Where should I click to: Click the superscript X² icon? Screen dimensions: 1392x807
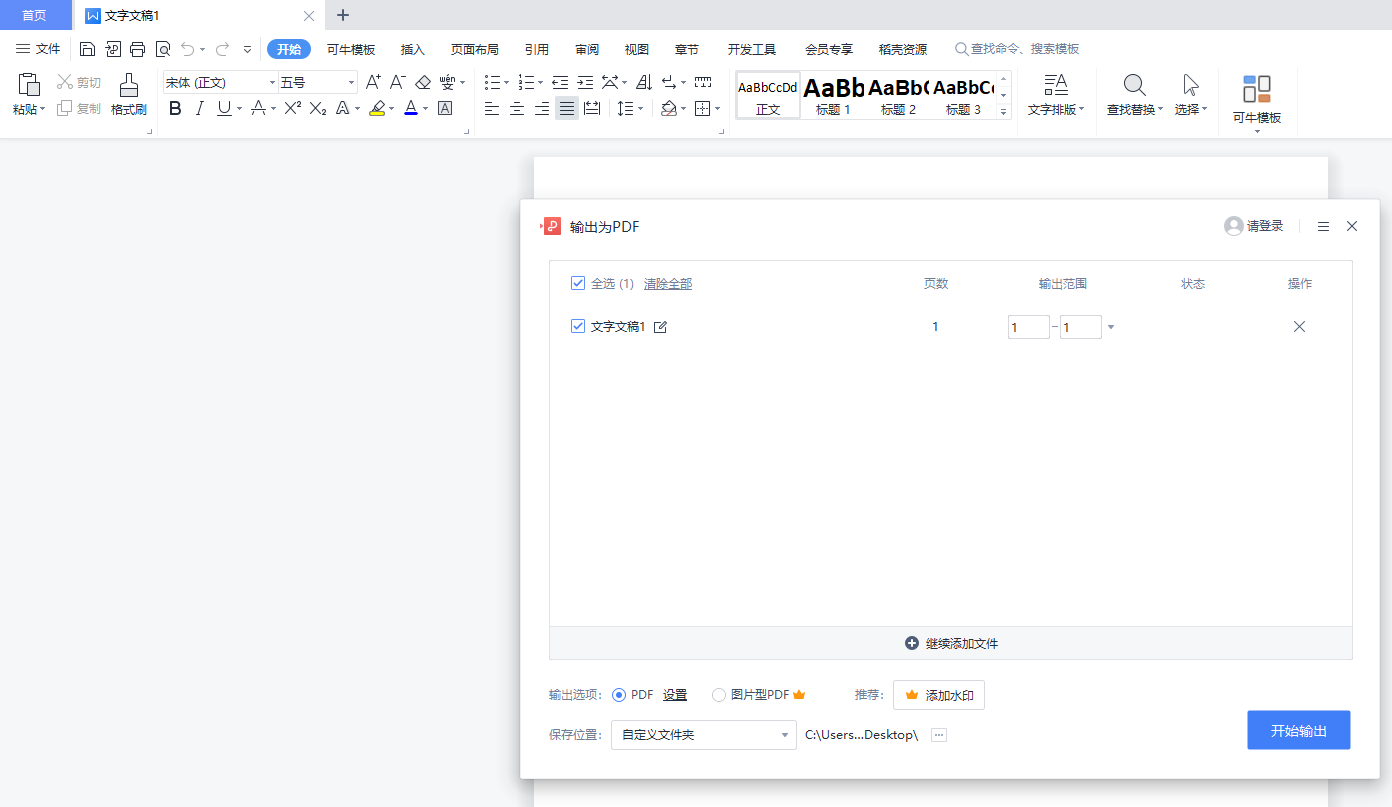point(290,108)
